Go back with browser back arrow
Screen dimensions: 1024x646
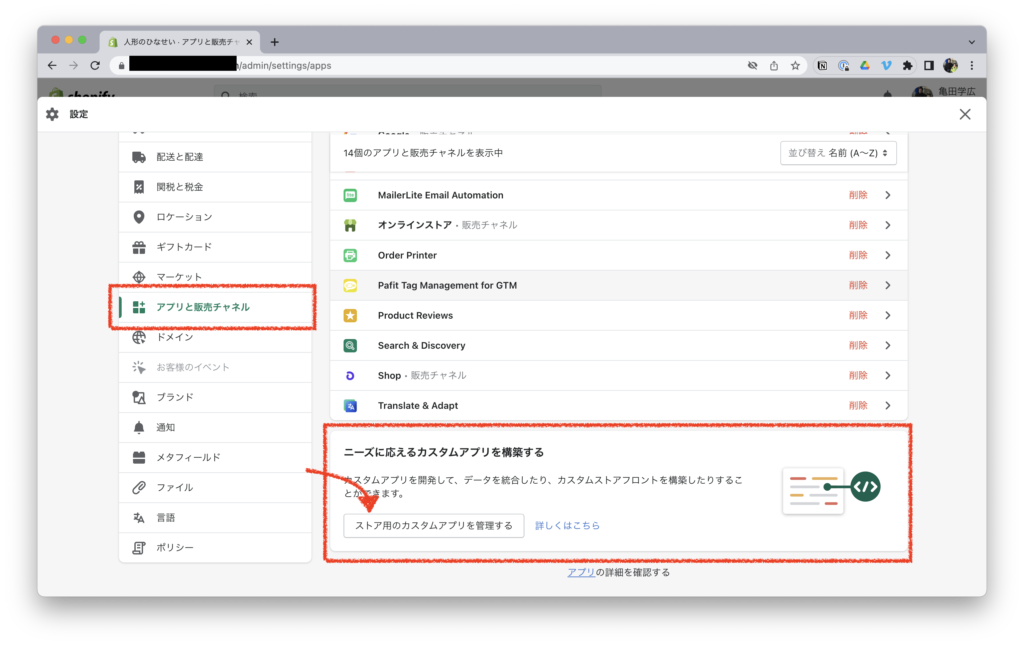[x=52, y=65]
